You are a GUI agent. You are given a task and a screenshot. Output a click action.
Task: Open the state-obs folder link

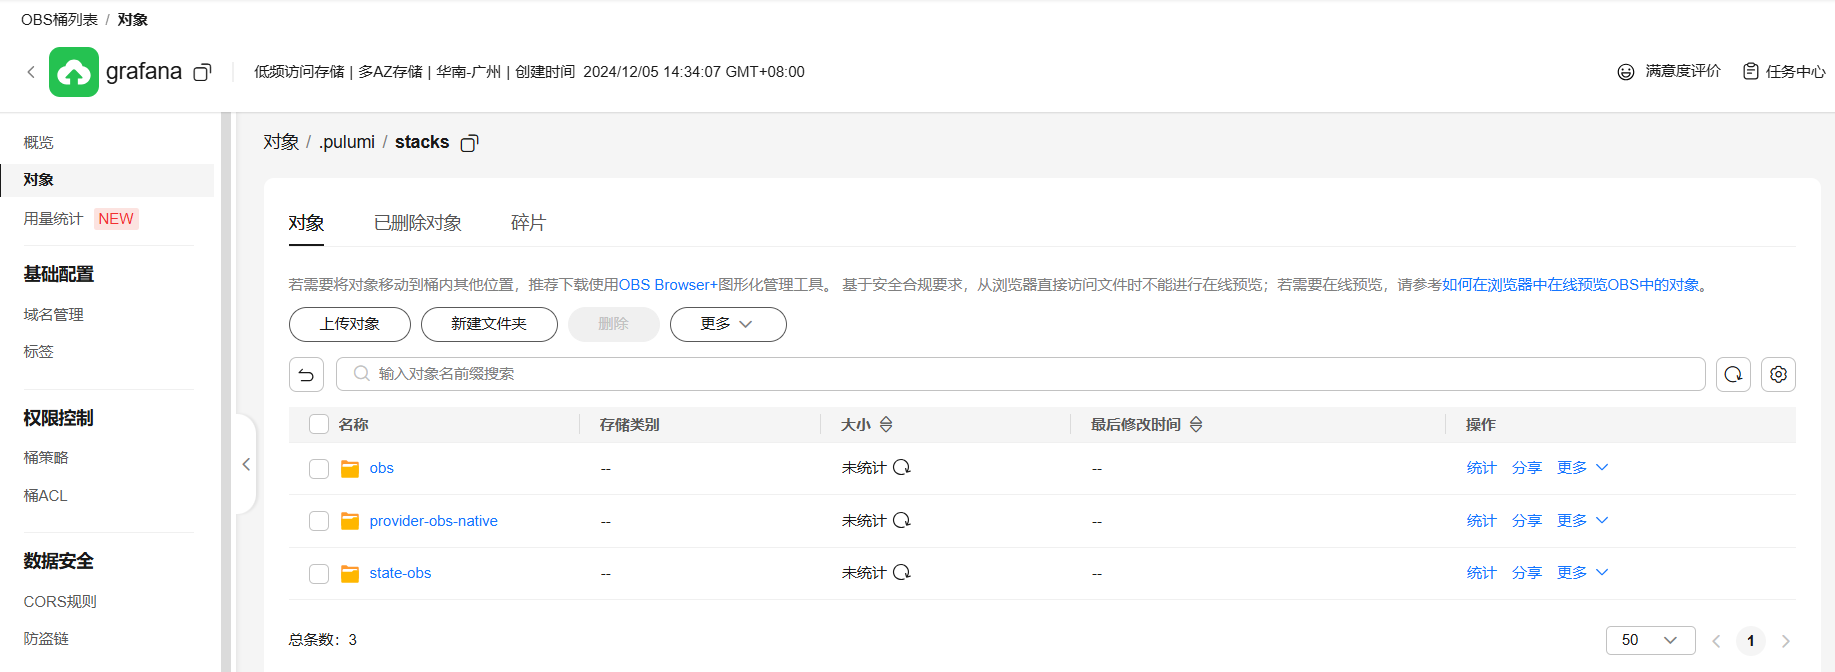coord(400,573)
